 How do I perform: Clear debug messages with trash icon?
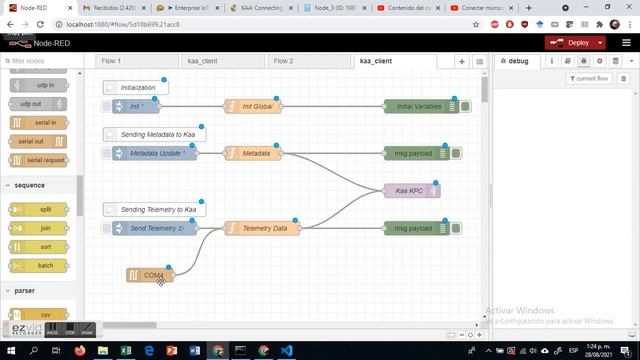pyautogui.click(x=623, y=78)
